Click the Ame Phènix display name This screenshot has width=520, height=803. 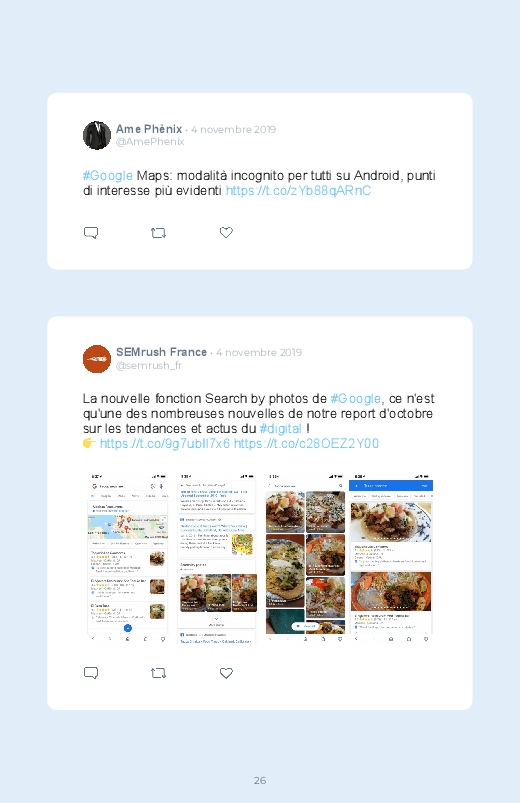(x=149, y=129)
